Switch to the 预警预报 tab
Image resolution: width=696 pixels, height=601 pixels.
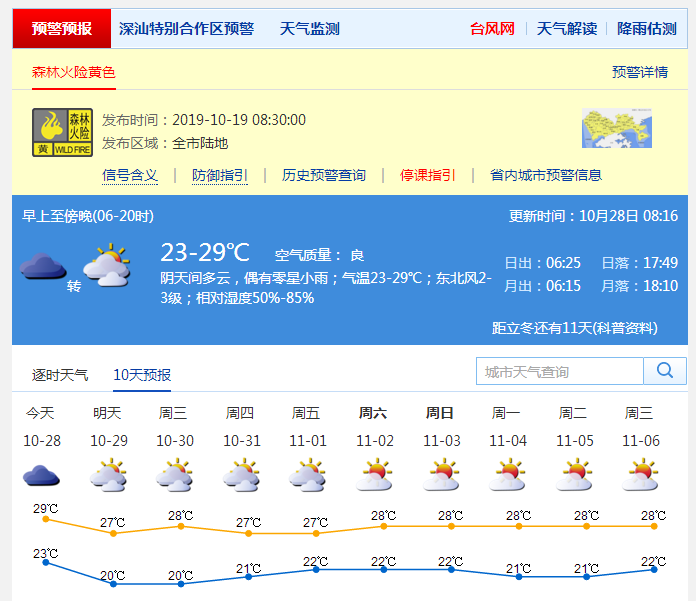click(61, 29)
